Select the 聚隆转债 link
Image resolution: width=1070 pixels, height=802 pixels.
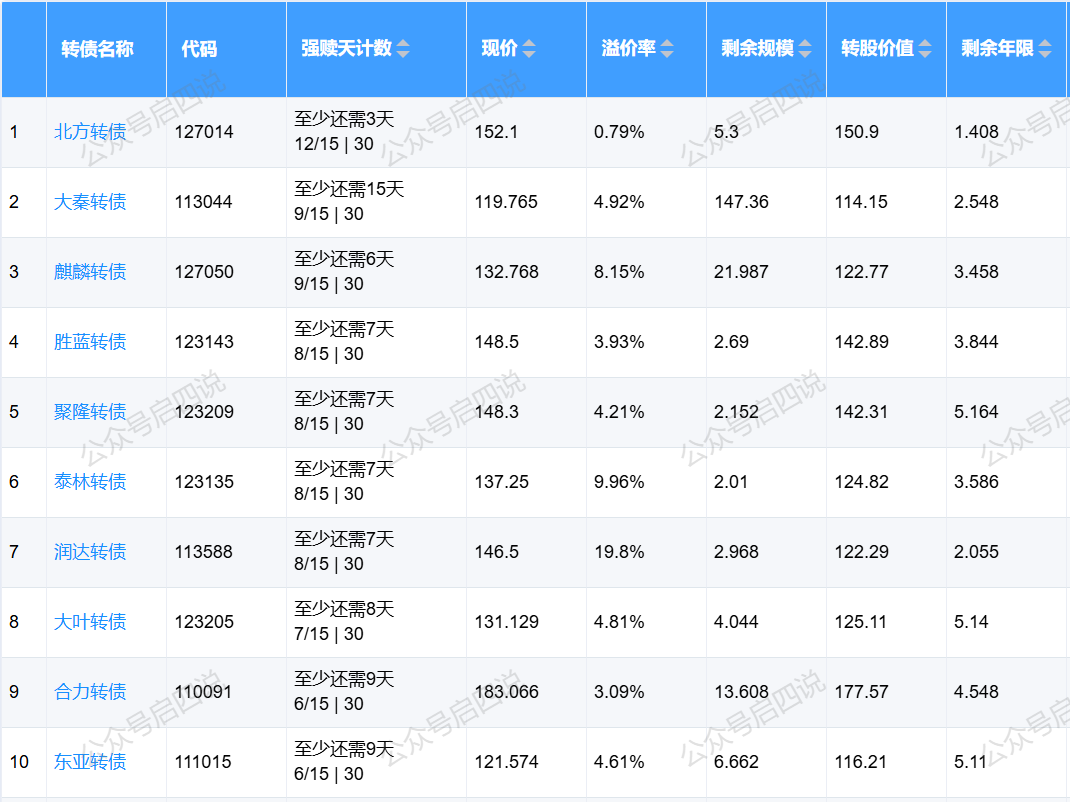(x=90, y=412)
